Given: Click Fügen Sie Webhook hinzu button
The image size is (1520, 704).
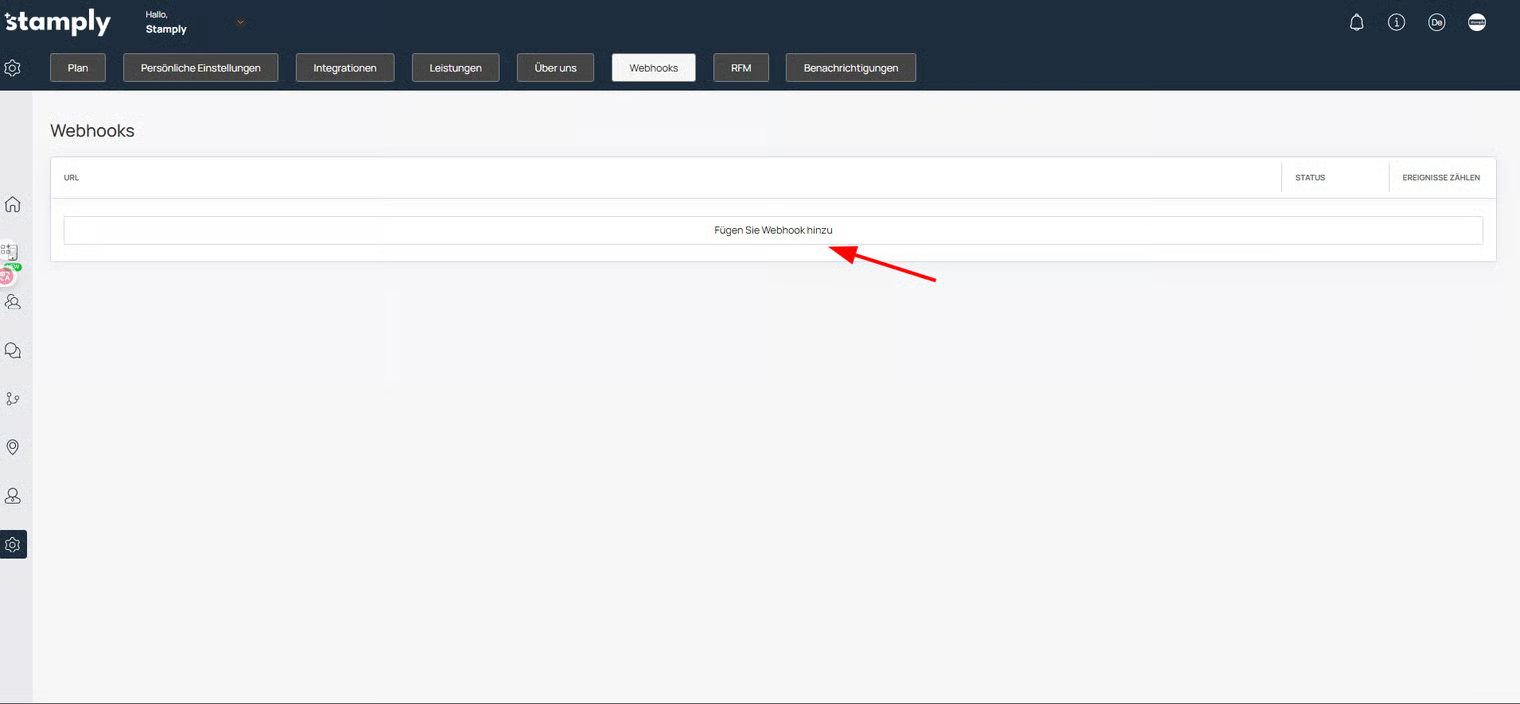Looking at the screenshot, I should [x=773, y=230].
